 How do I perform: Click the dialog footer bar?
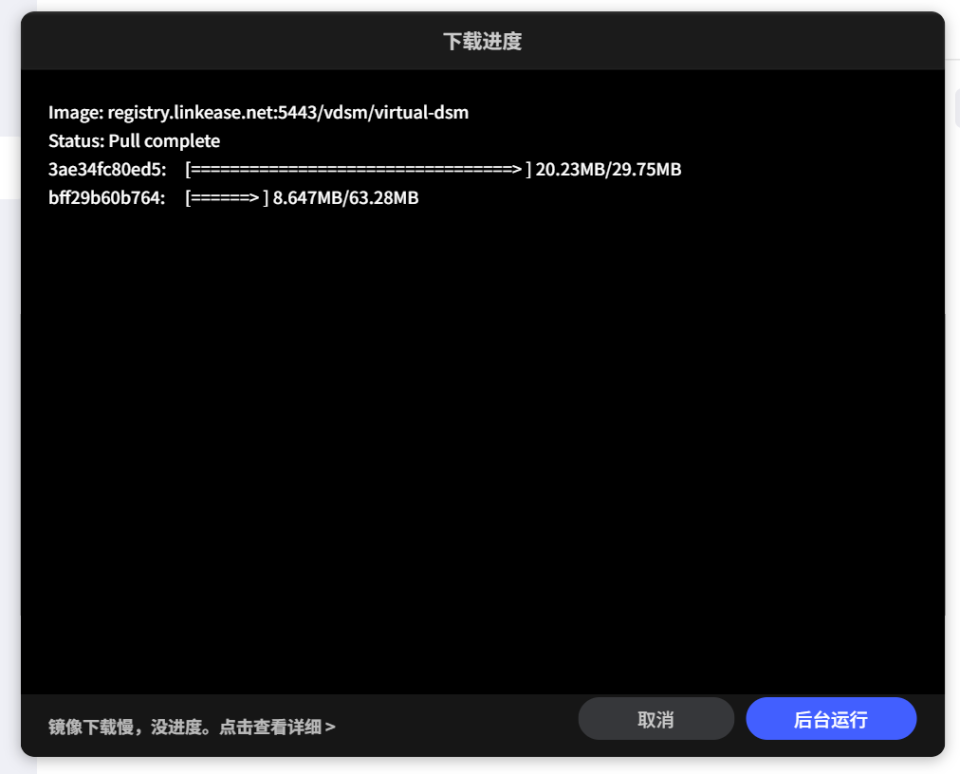(450, 718)
